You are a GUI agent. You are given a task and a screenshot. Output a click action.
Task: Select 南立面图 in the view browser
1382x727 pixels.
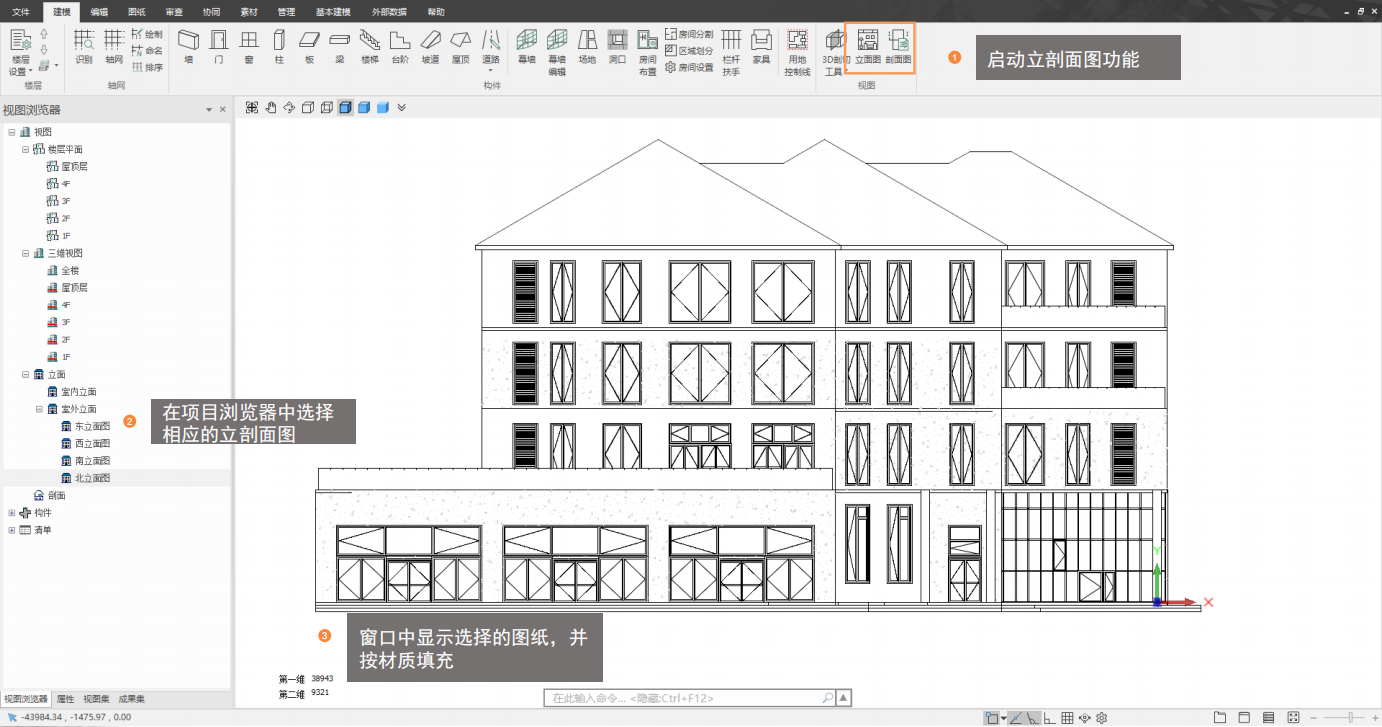(92, 461)
